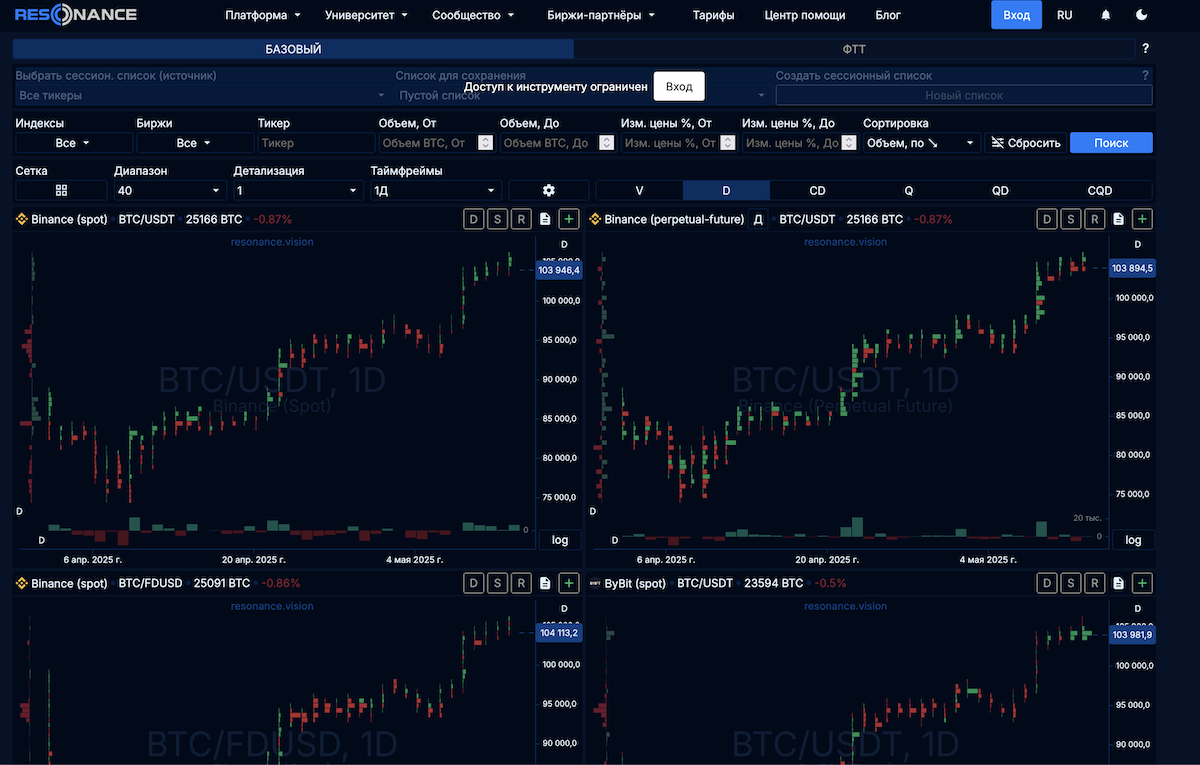Open the Диапазон dropdown set to 40
The image size is (1200, 765).
click(170, 190)
